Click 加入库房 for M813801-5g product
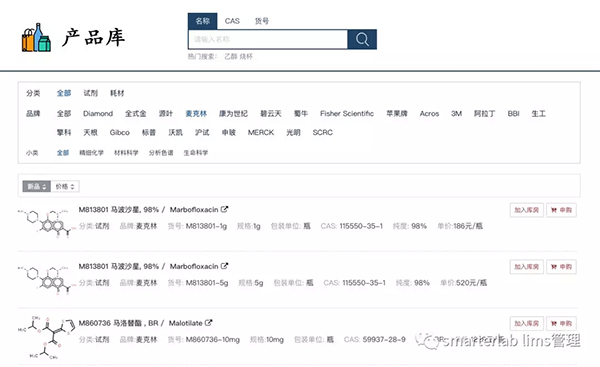Viewport: 600px width, 367px height. 527,267
